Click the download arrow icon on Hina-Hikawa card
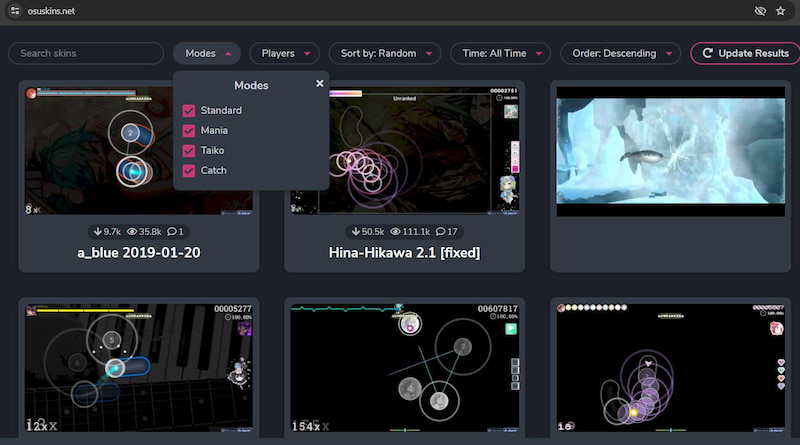This screenshot has height=445, width=800. pyautogui.click(x=356, y=232)
